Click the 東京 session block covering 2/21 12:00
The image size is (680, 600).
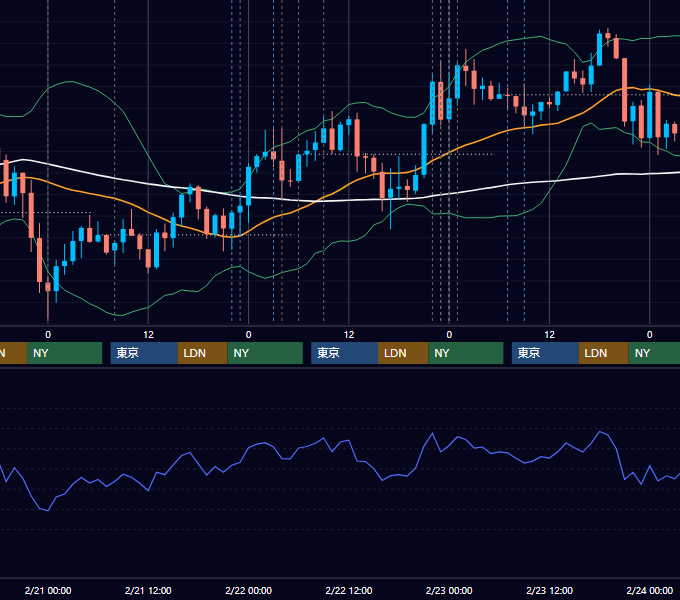pyautogui.click(x=144, y=353)
